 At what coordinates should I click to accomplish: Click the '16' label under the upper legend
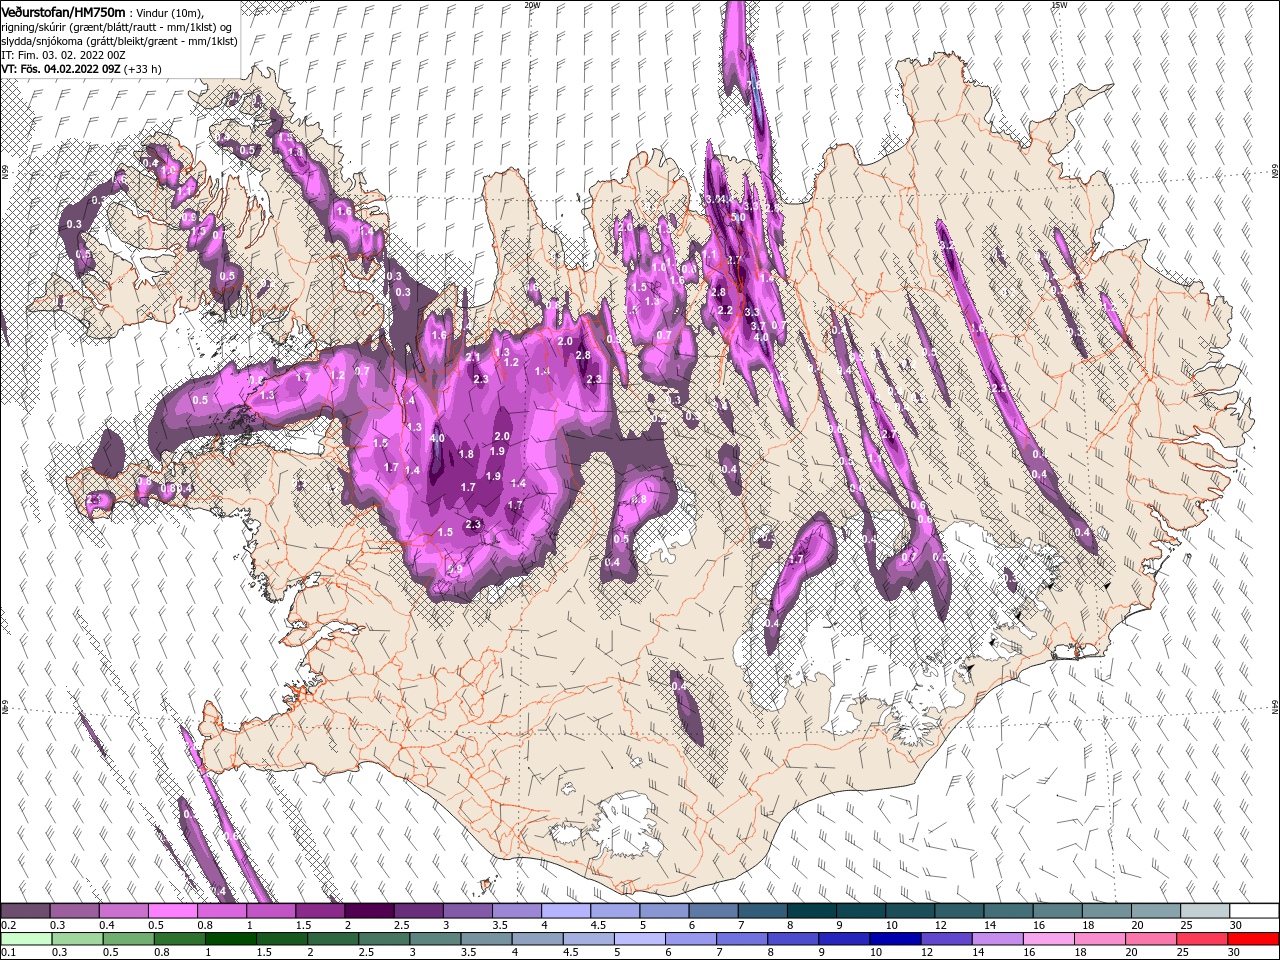point(1039,925)
